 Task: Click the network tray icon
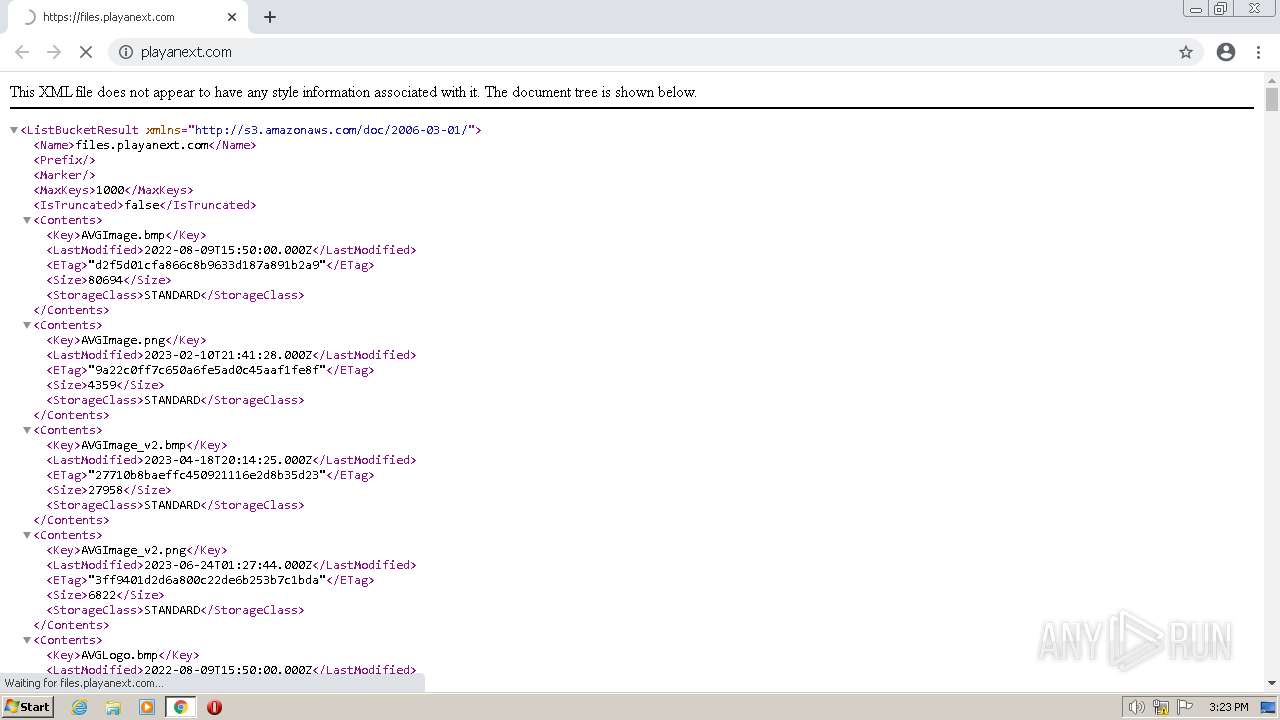click(x=1161, y=707)
